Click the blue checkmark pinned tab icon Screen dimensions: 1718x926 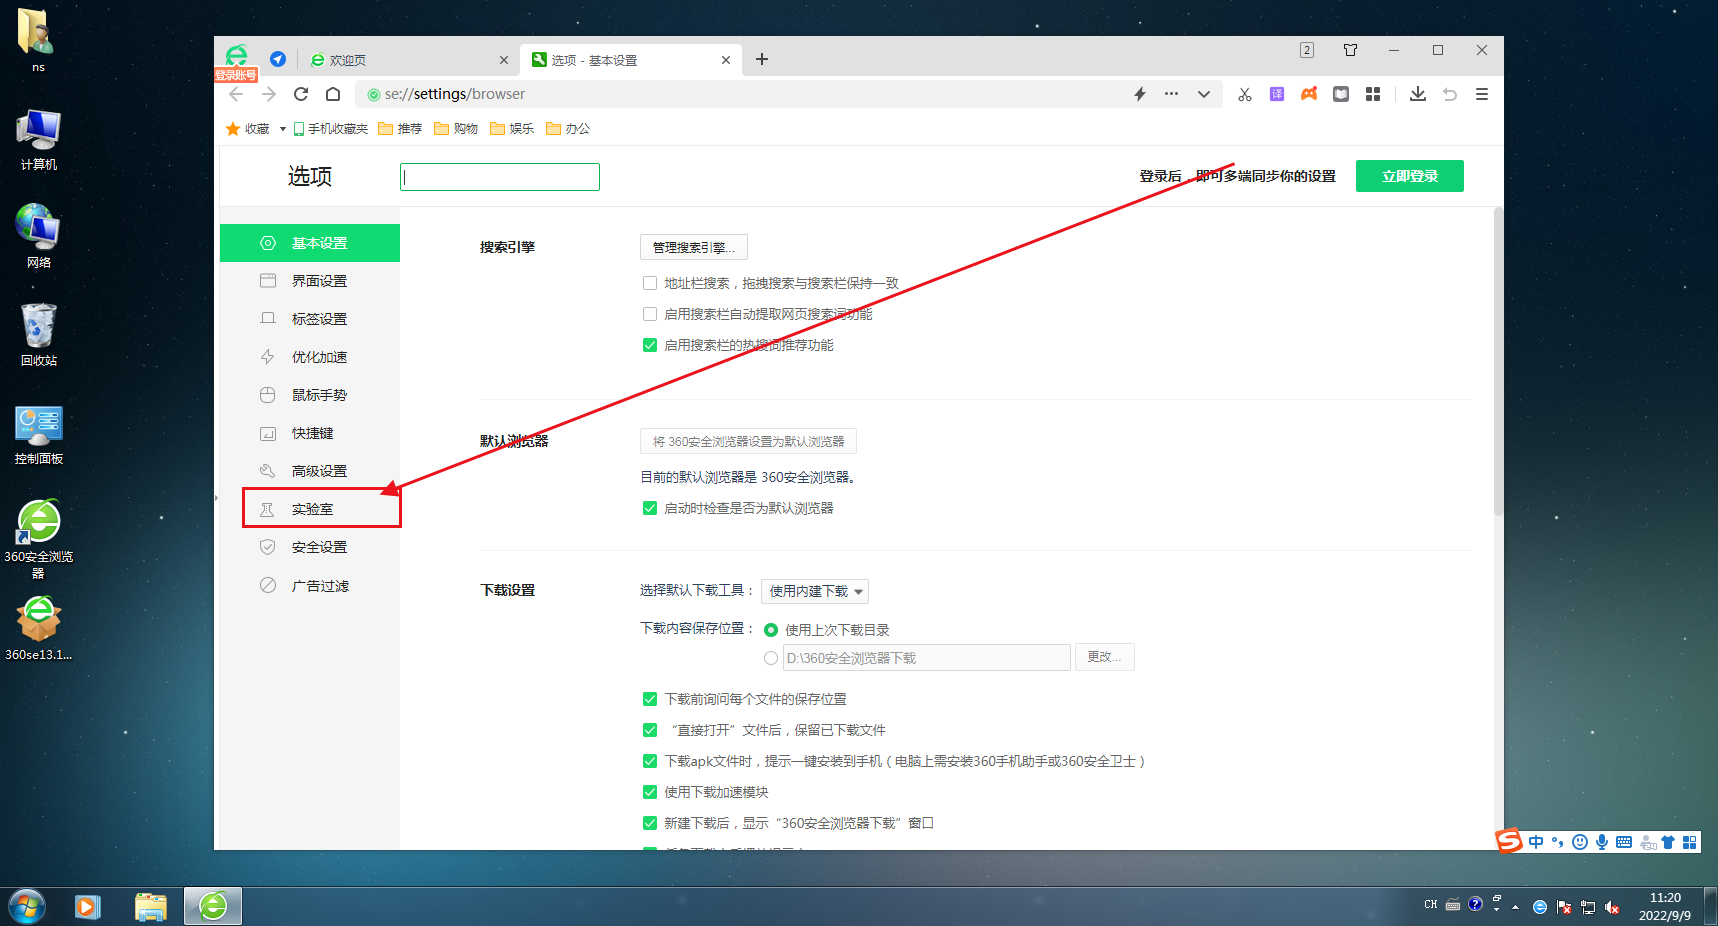tap(278, 59)
